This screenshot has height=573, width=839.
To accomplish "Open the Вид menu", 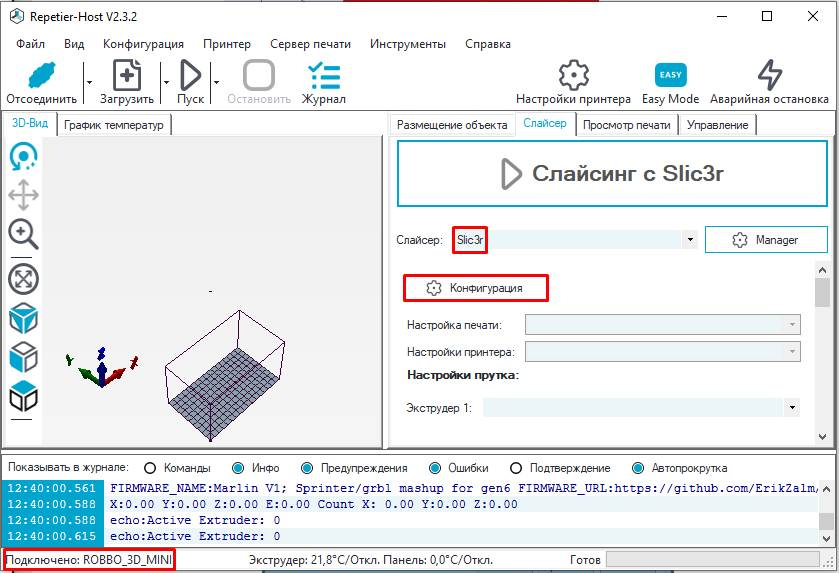I will pyautogui.click(x=74, y=44).
